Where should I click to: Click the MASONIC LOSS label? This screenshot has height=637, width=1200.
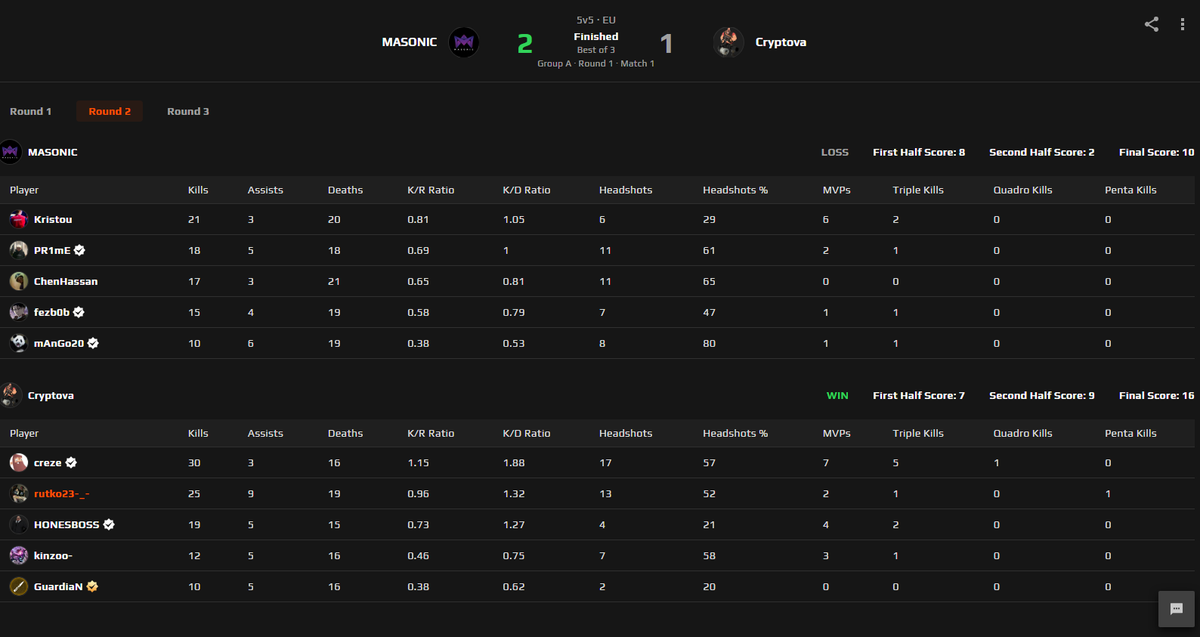835,152
